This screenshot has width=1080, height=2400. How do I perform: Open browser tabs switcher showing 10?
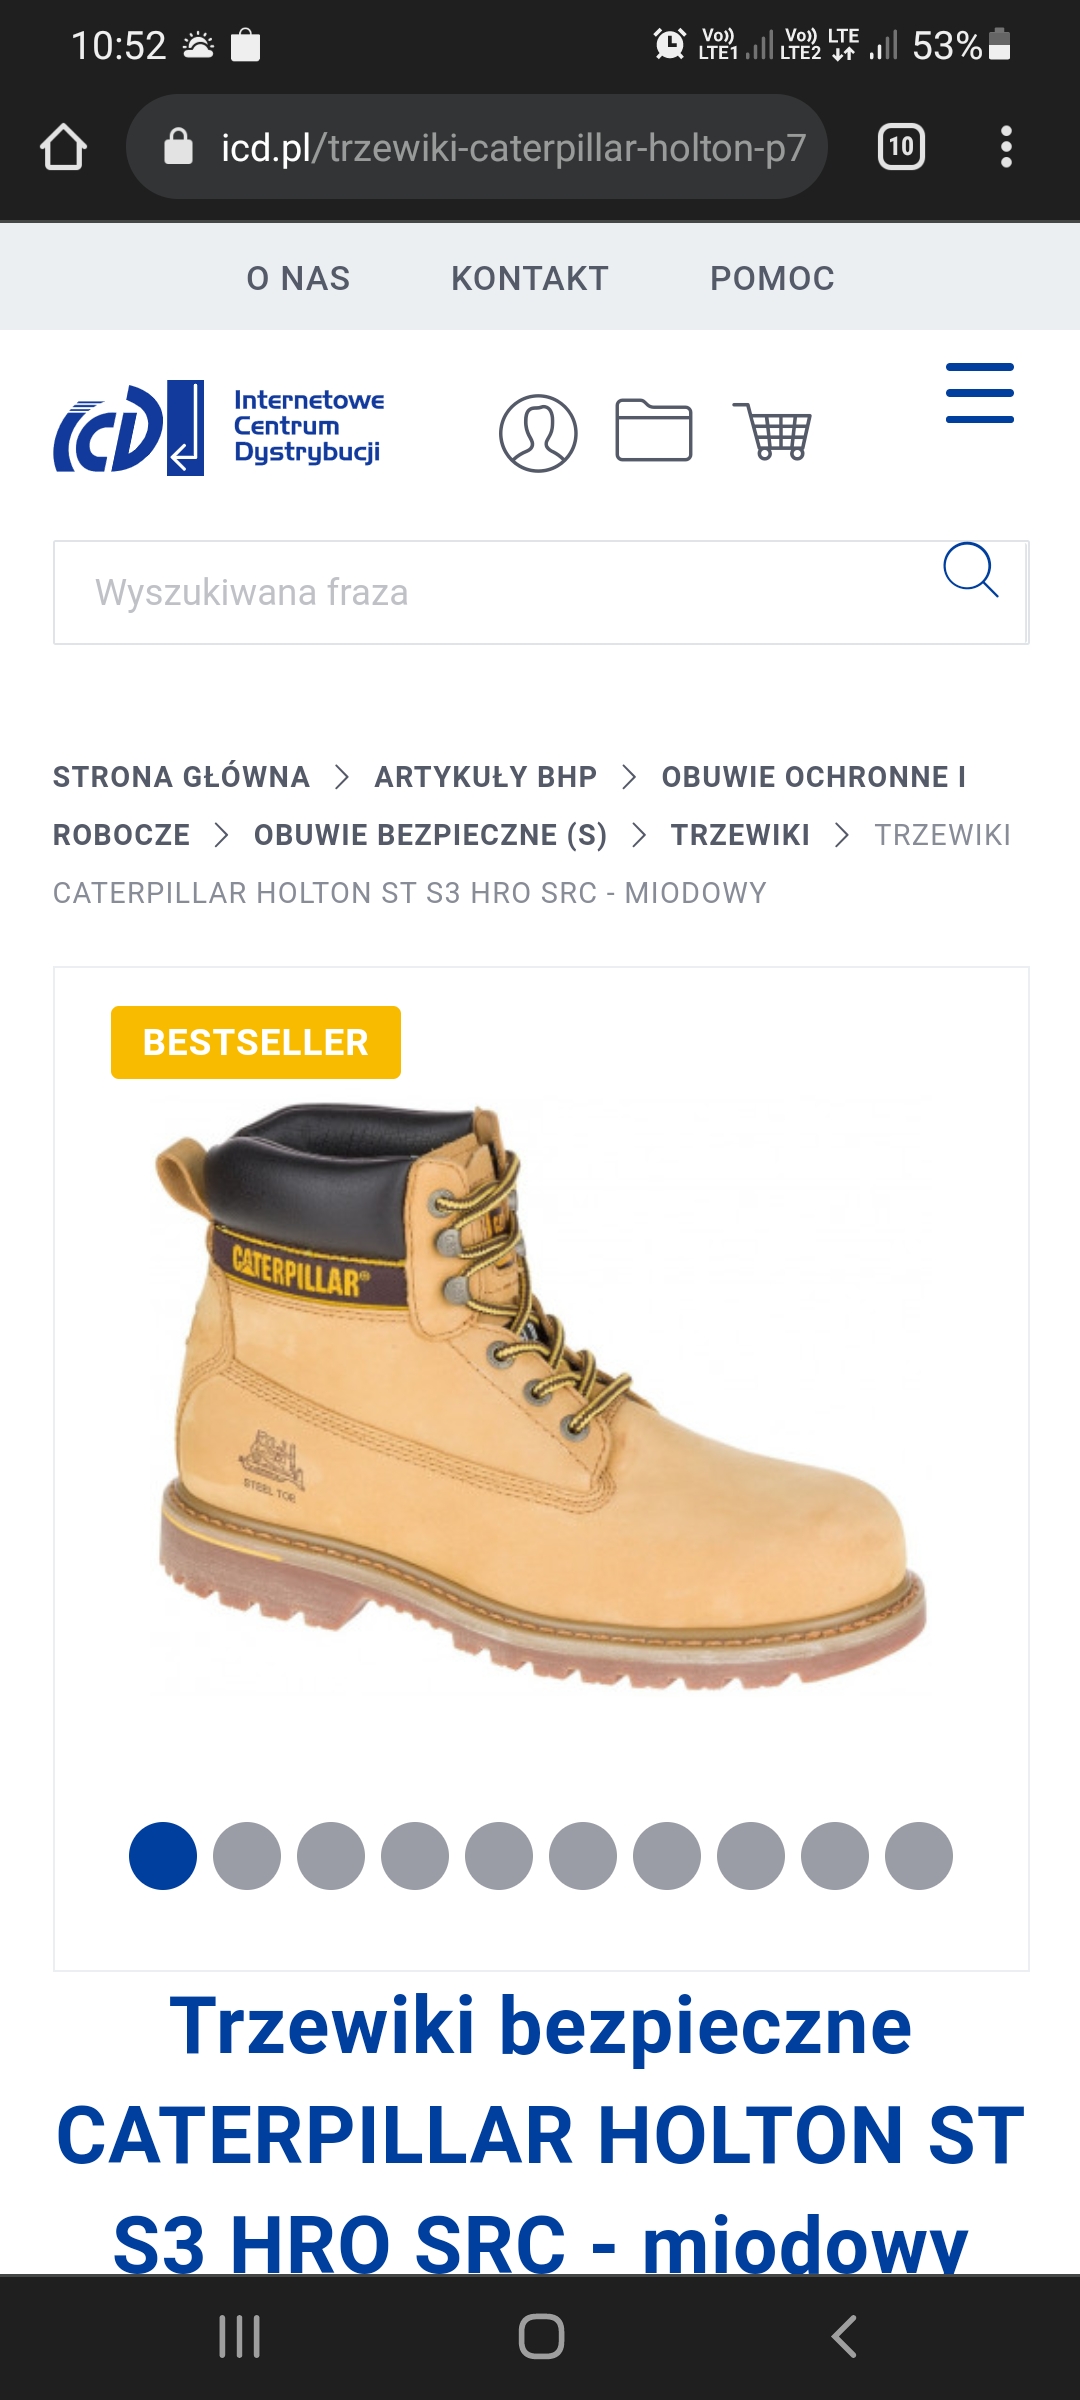click(901, 147)
